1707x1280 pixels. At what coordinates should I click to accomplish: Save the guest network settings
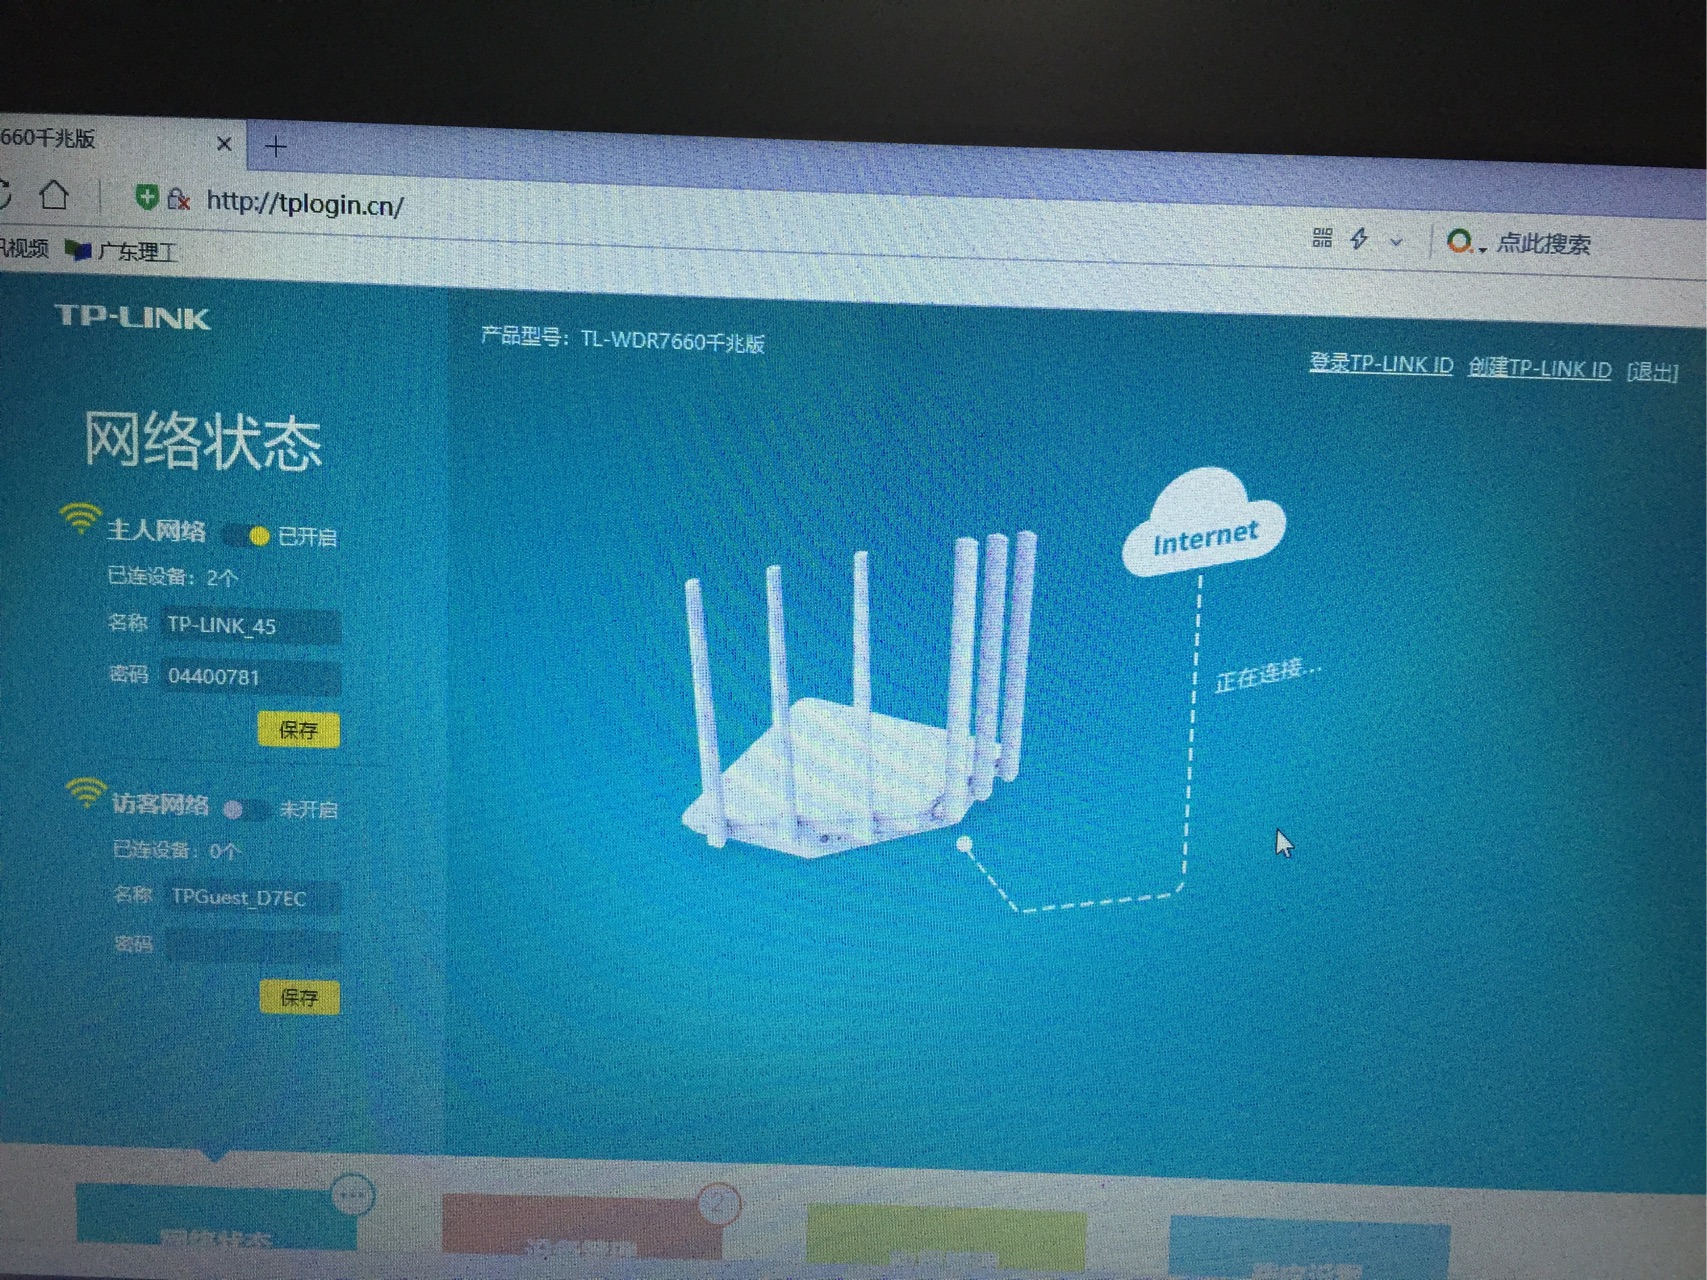point(299,997)
